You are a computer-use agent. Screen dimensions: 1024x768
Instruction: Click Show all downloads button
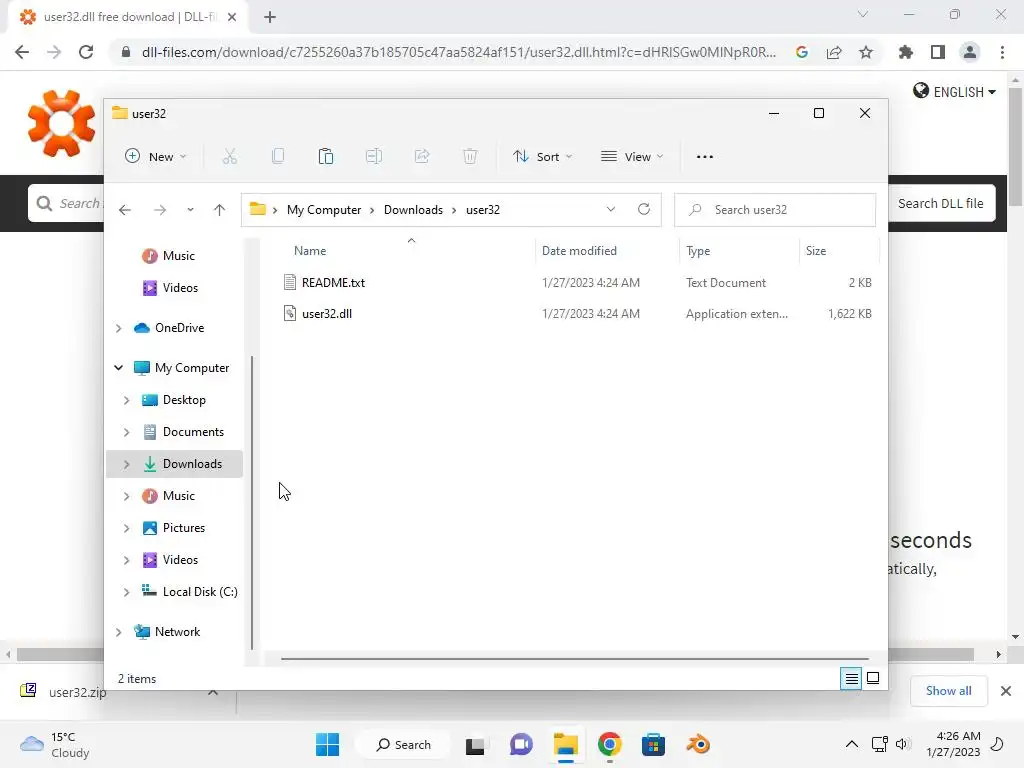[948, 691]
